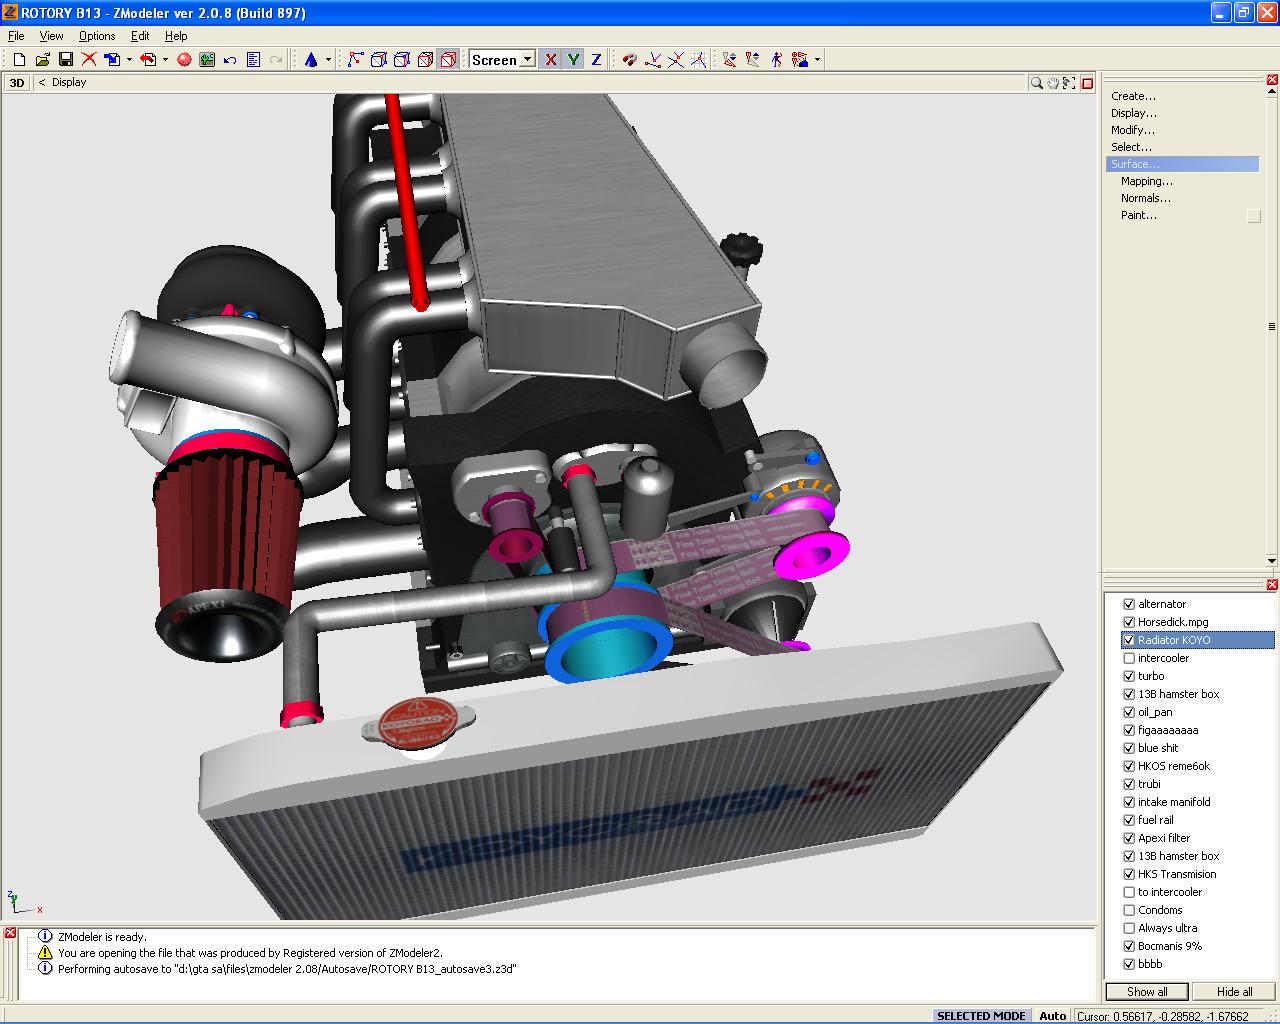This screenshot has height=1024, width=1280.
Task: Click the small options box beside Paint...
Action: tap(1254, 216)
